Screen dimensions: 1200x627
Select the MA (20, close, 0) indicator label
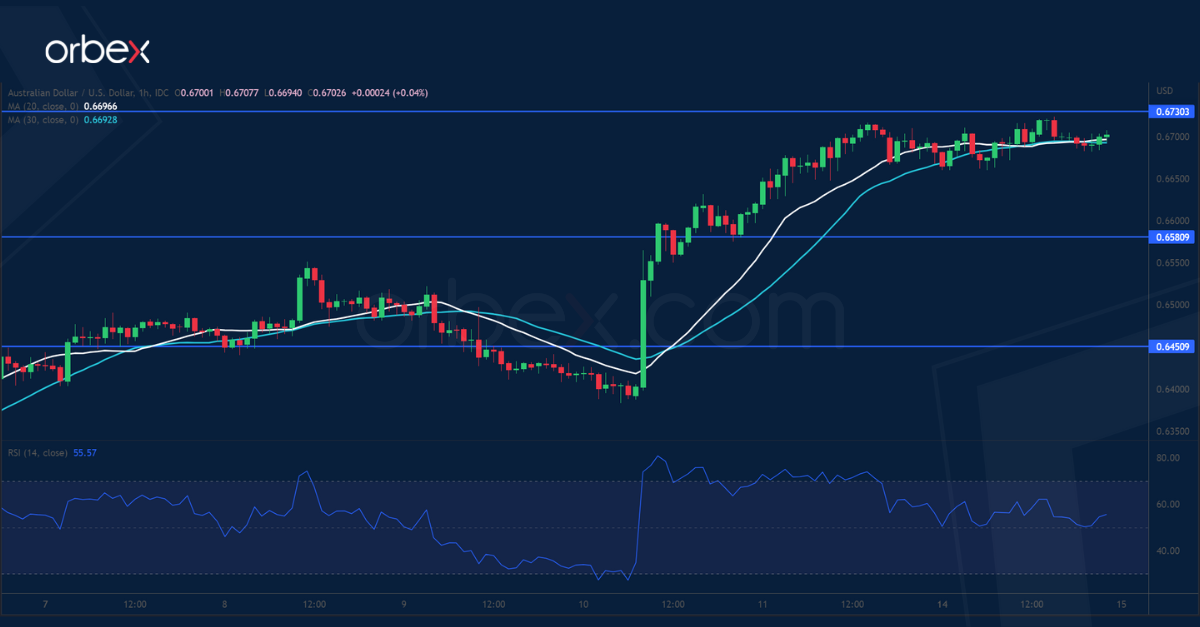point(40,106)
